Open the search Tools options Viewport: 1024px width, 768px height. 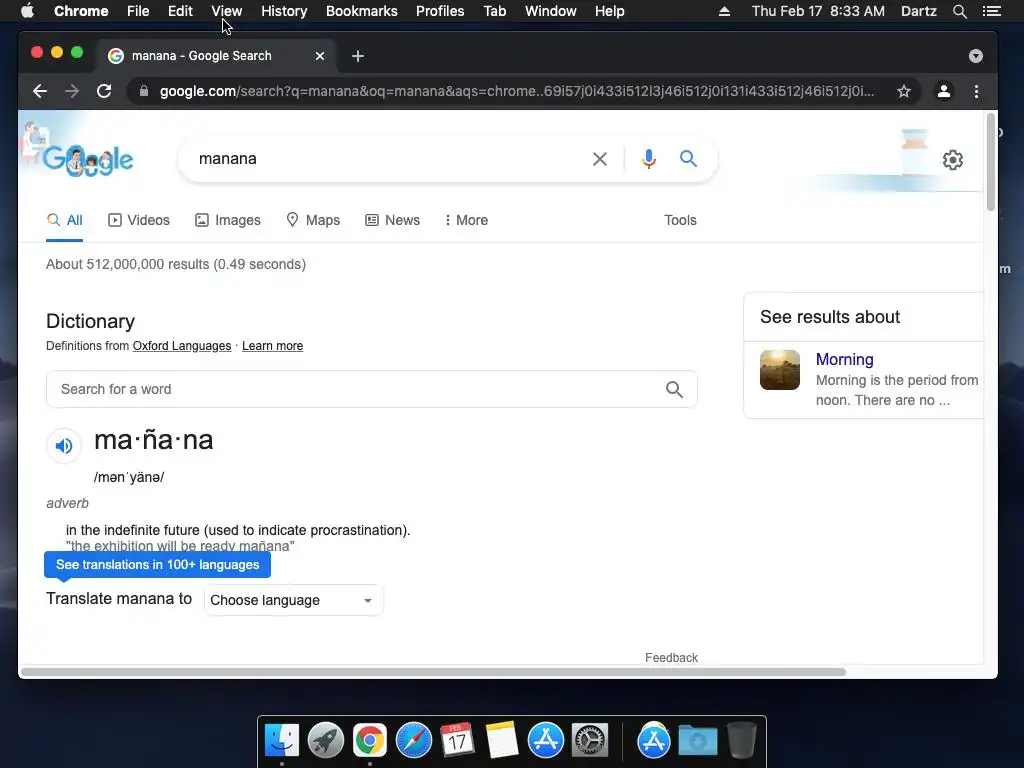tap(680, 221)
